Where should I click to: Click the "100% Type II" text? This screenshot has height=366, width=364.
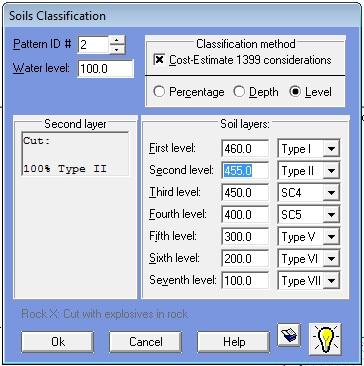point(65,169)
